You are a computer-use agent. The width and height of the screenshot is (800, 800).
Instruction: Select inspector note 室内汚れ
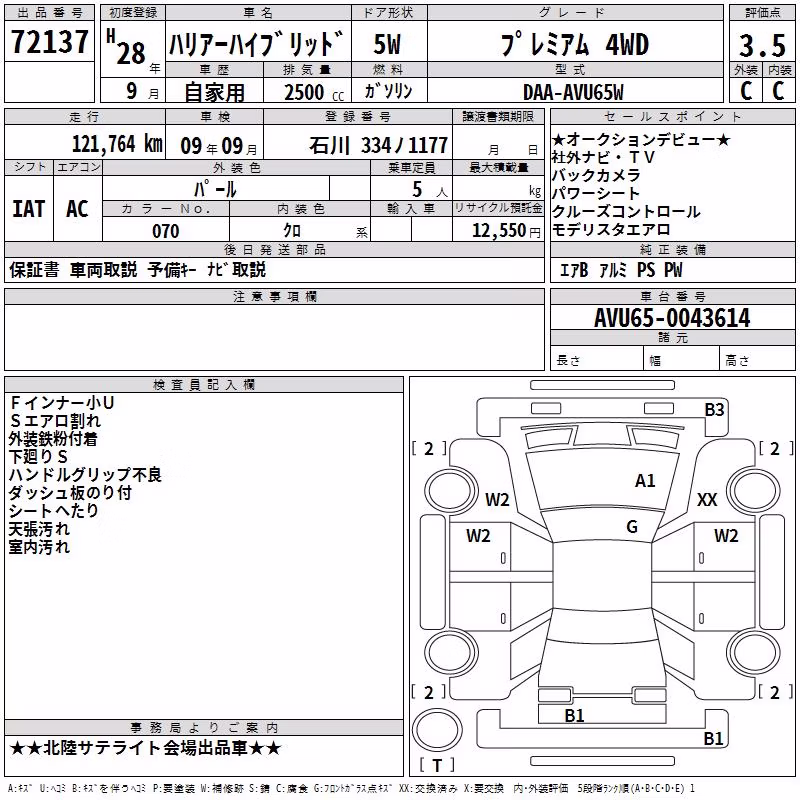[x=39, y=547]
